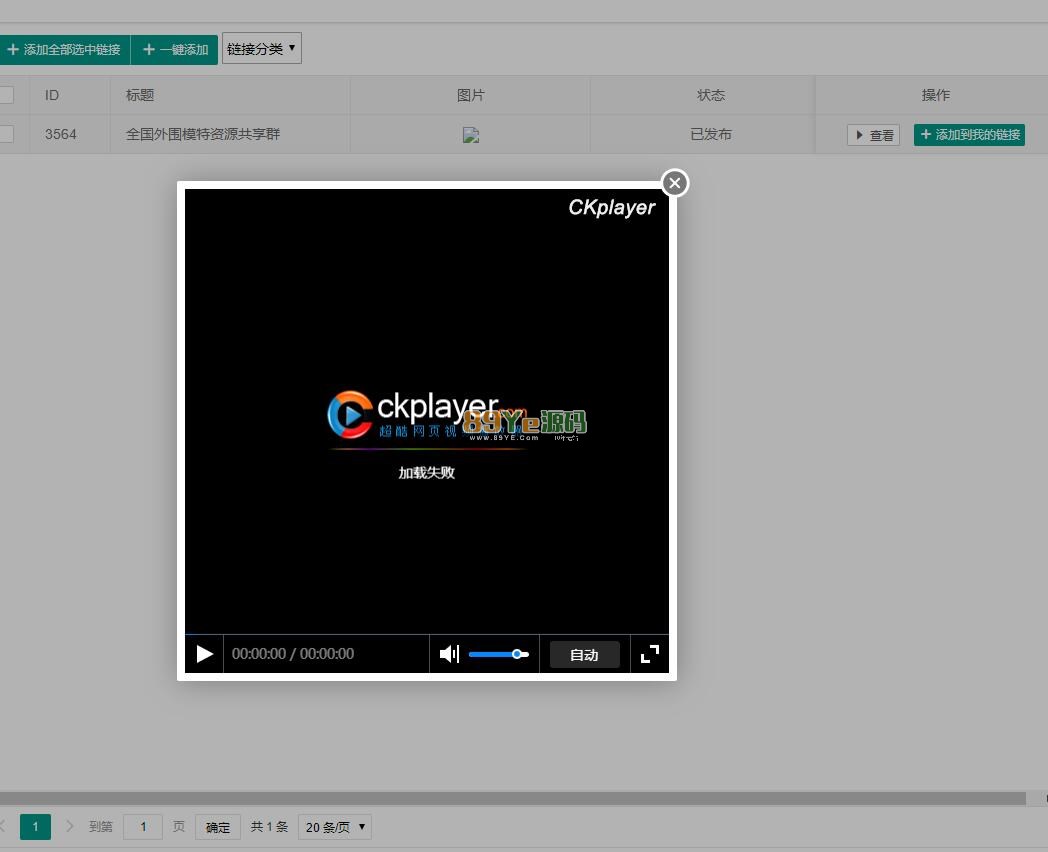This screenshot has width=1048, height=852.
Task: Click the next page arrow
Action: click(x=70, y=827)
